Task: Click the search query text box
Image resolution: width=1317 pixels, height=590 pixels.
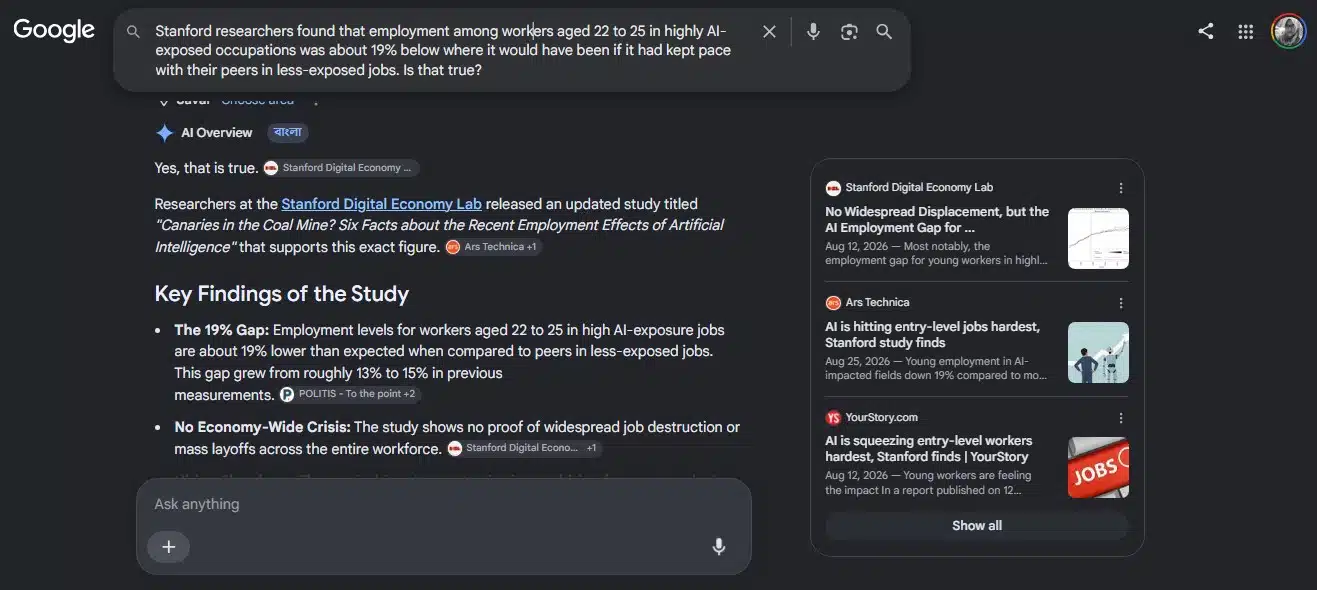Action: point(446,51)
